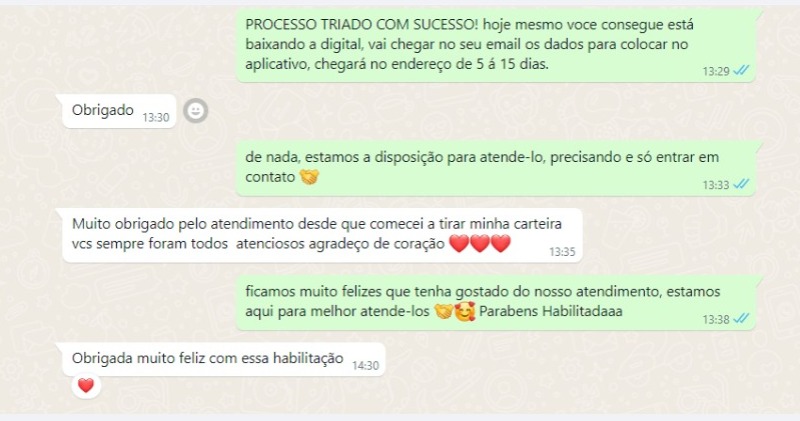Click the three red hearts emoji

click(x=480, y=243)
